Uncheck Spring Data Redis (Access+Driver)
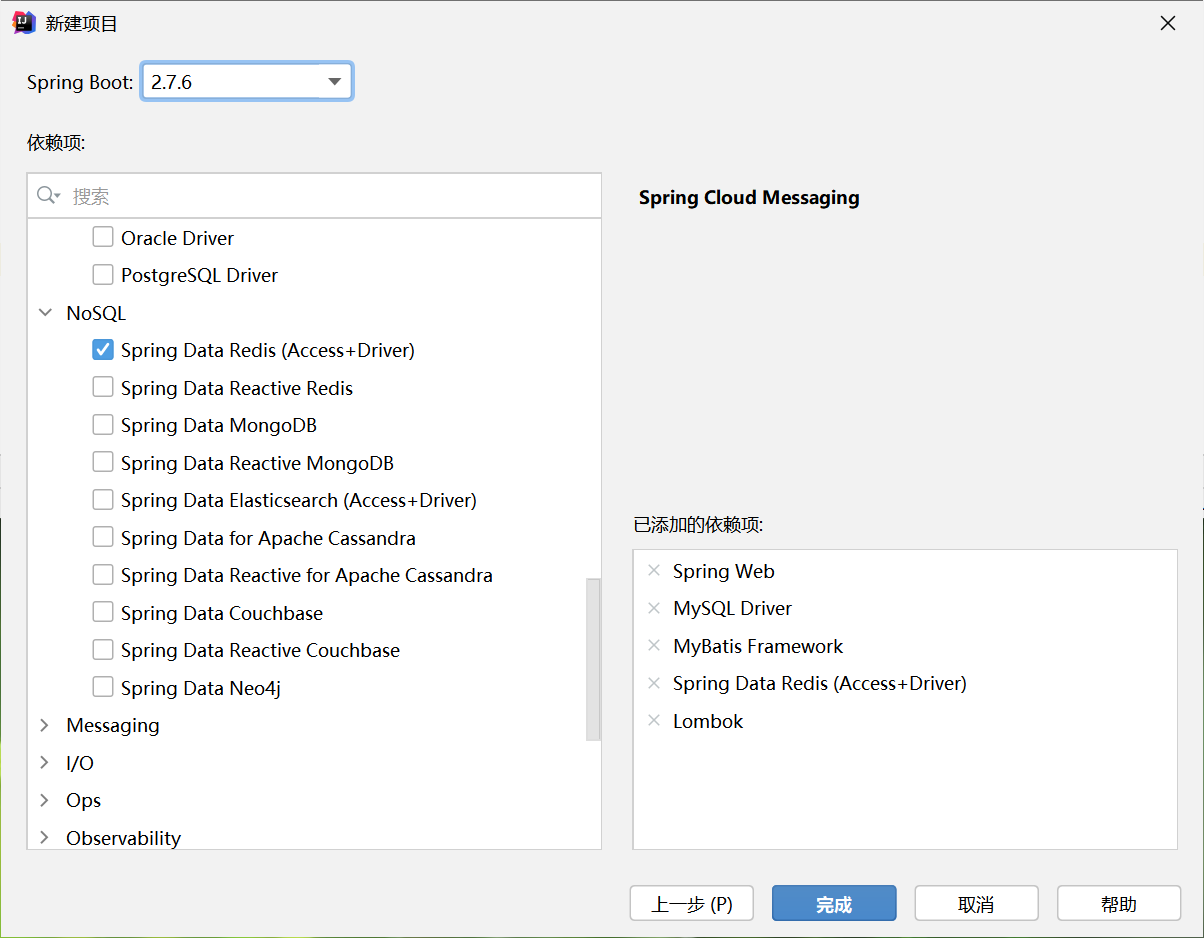This screenshot has width=1204, height=938. pyautogui.click(x=103, y=350)
